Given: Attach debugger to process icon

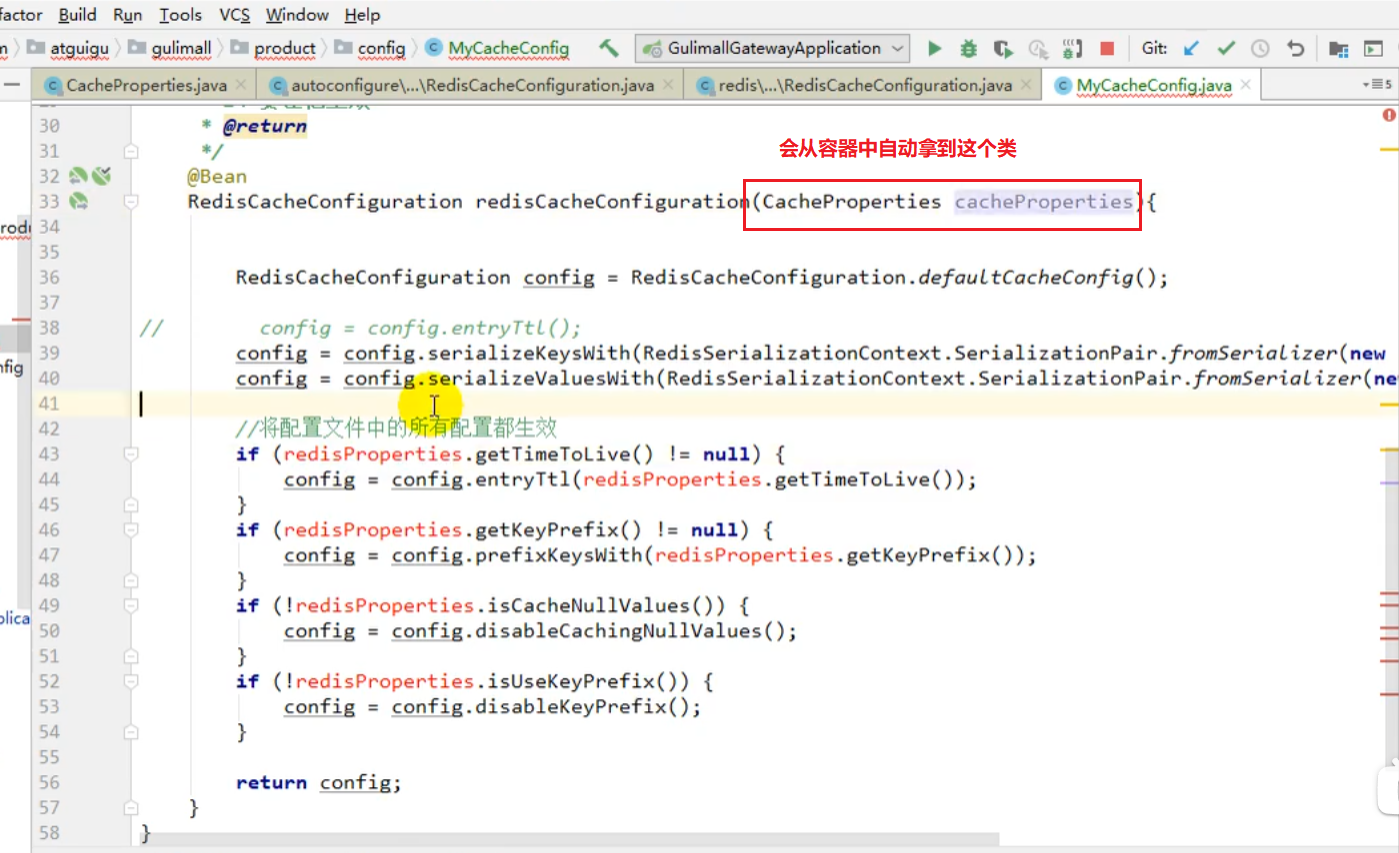Looking at the screenshot, I should tap(1073, 48).
